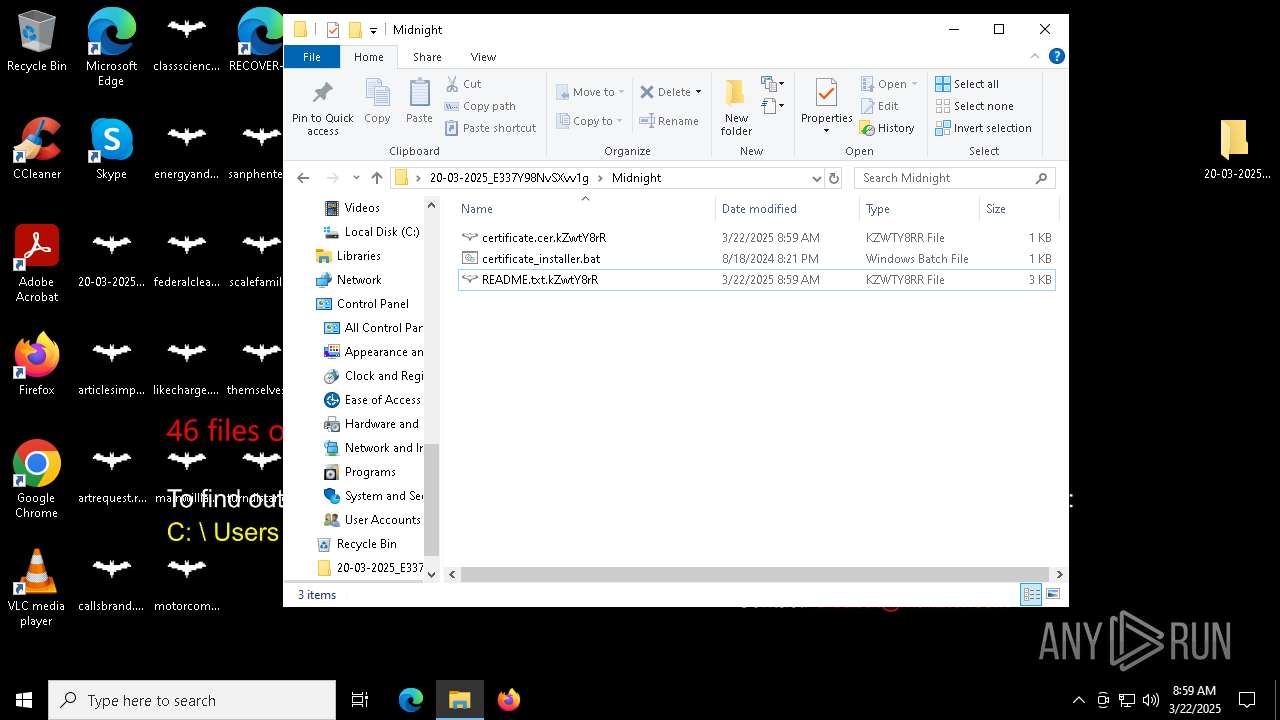Click Cut in Clipboard group
This screenshot has height=720, width=1280.
(x=463, y=84)
